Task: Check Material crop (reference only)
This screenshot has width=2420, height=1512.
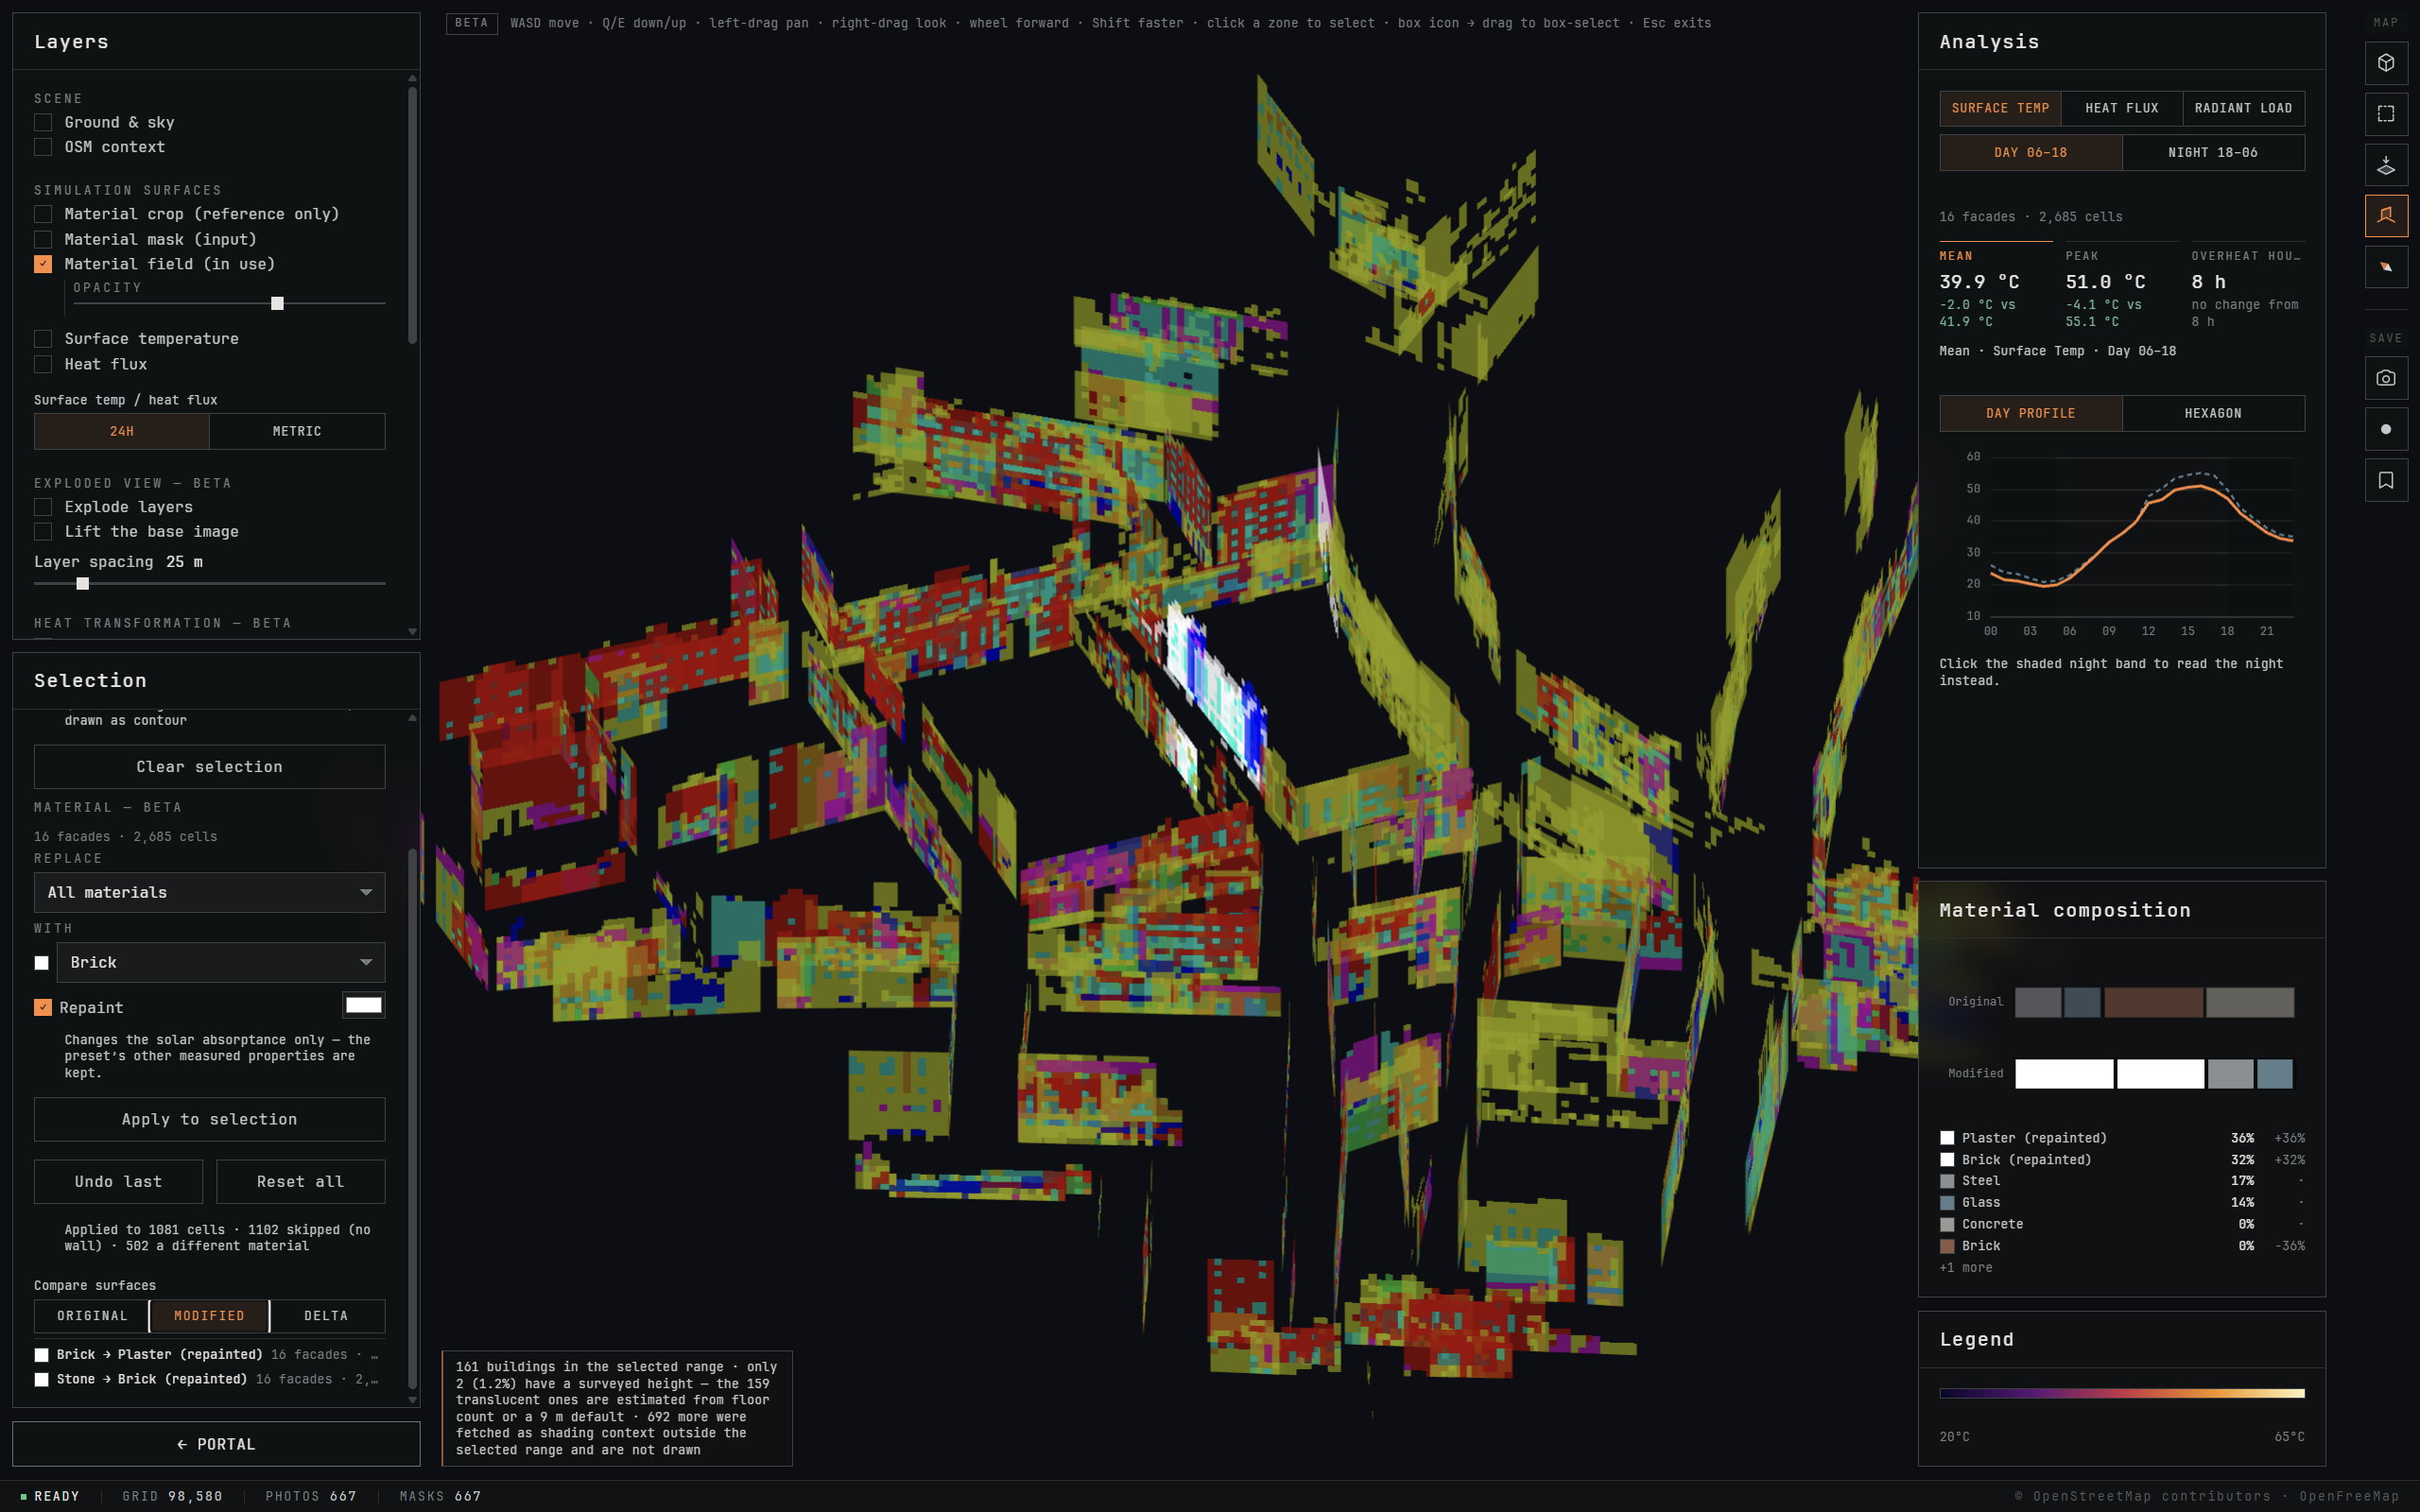Action: 43,214
